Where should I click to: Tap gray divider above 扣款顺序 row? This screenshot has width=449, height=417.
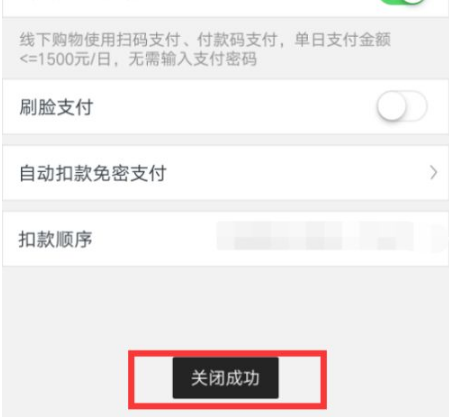click(225, 206)
